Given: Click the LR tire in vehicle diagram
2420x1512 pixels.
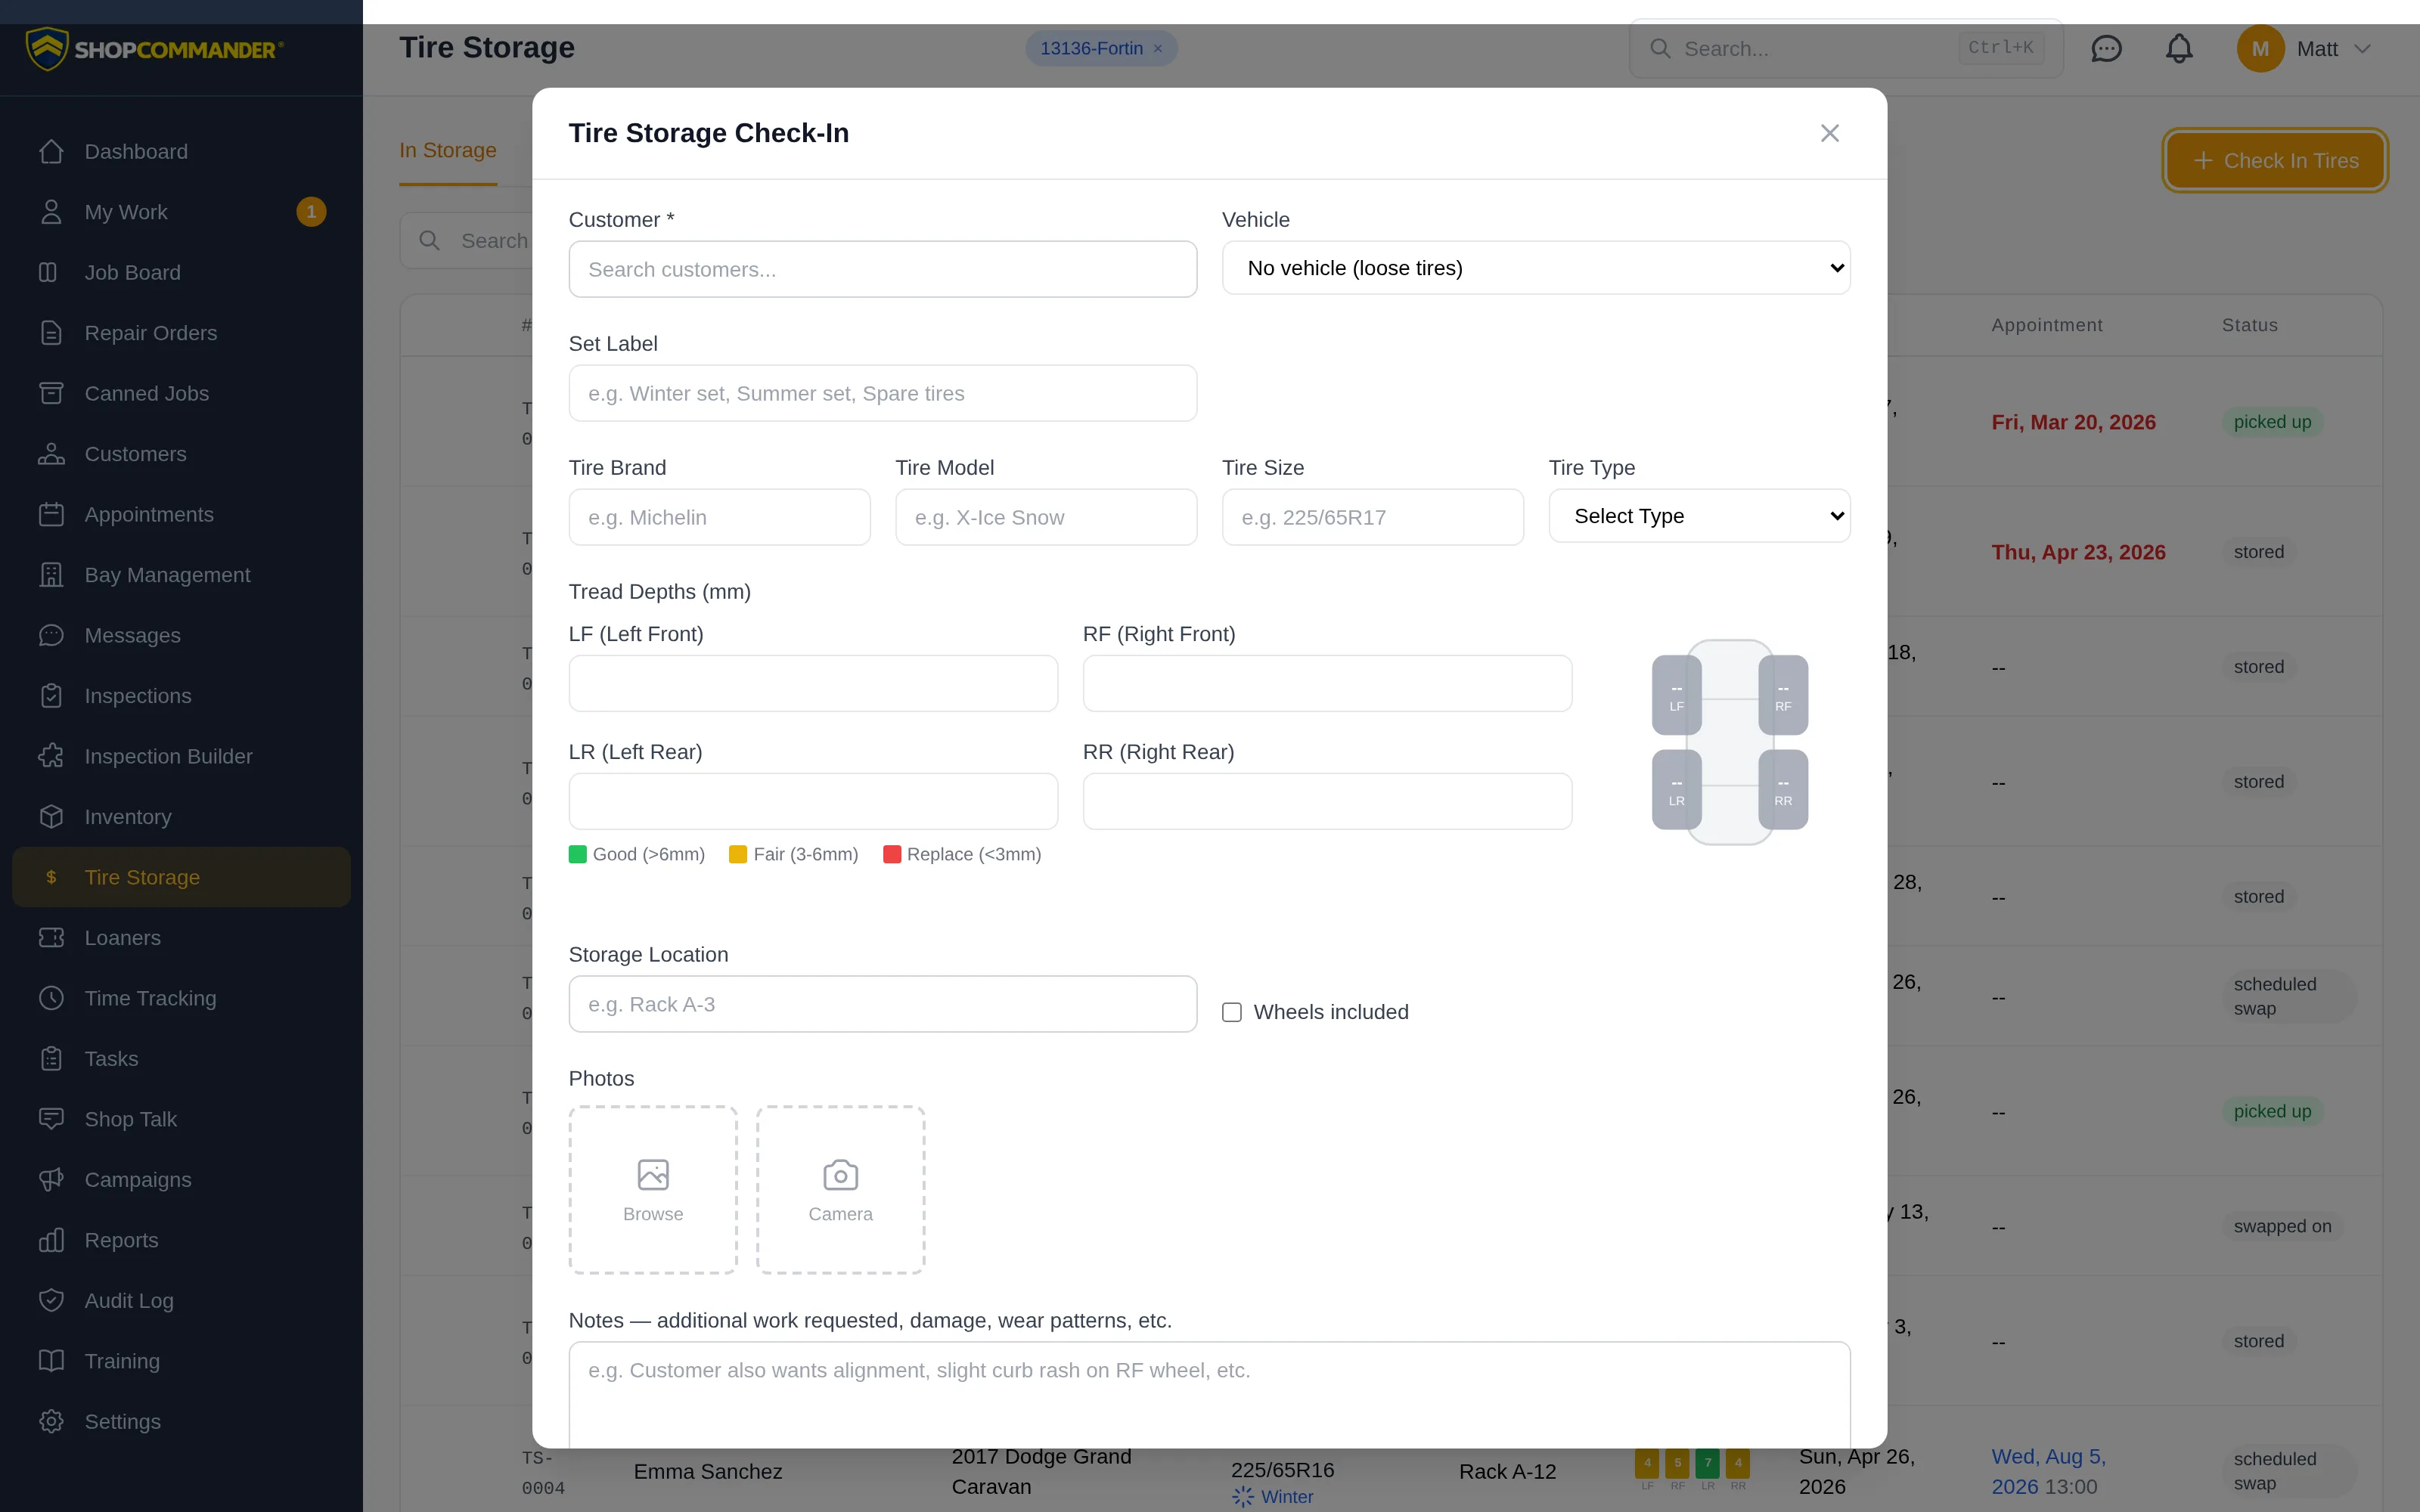Looking at the screenshot, I should coord(1677,790).
